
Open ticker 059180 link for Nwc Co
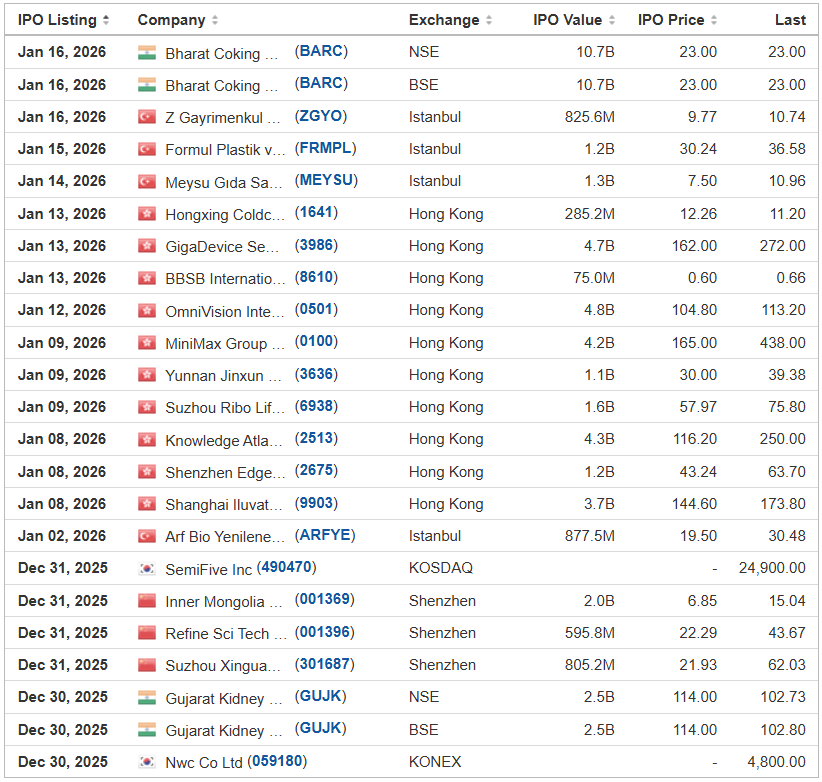pyautogui.click(x=277, y=761)
